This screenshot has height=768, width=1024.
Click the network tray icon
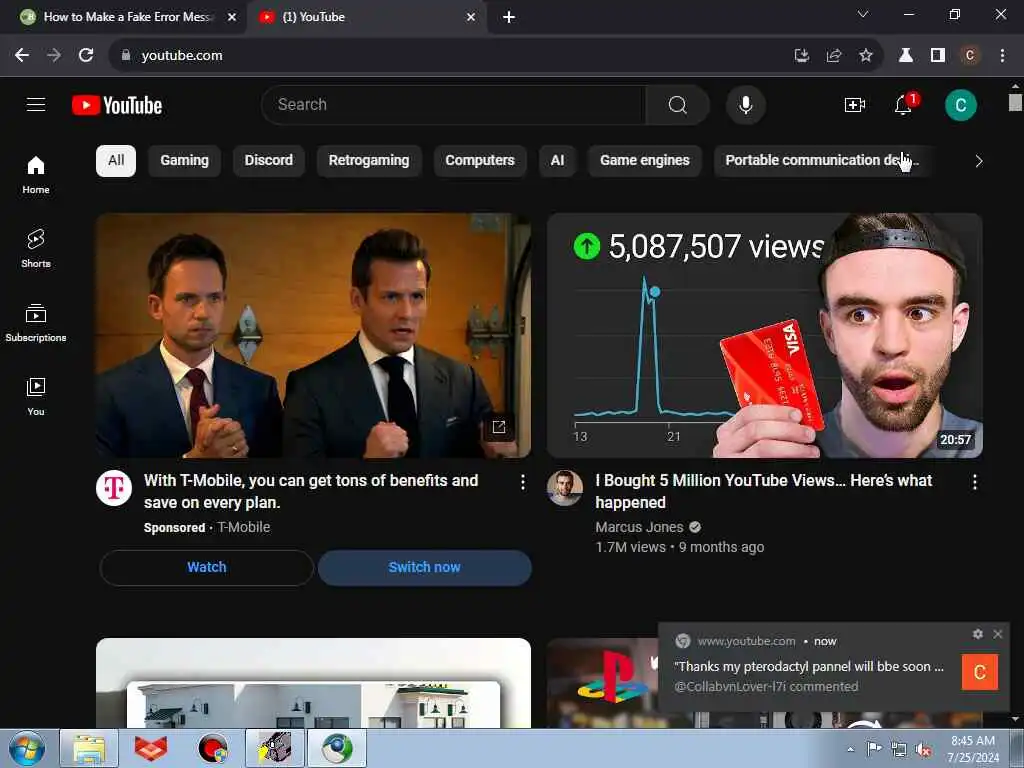[x=899, y=750]
